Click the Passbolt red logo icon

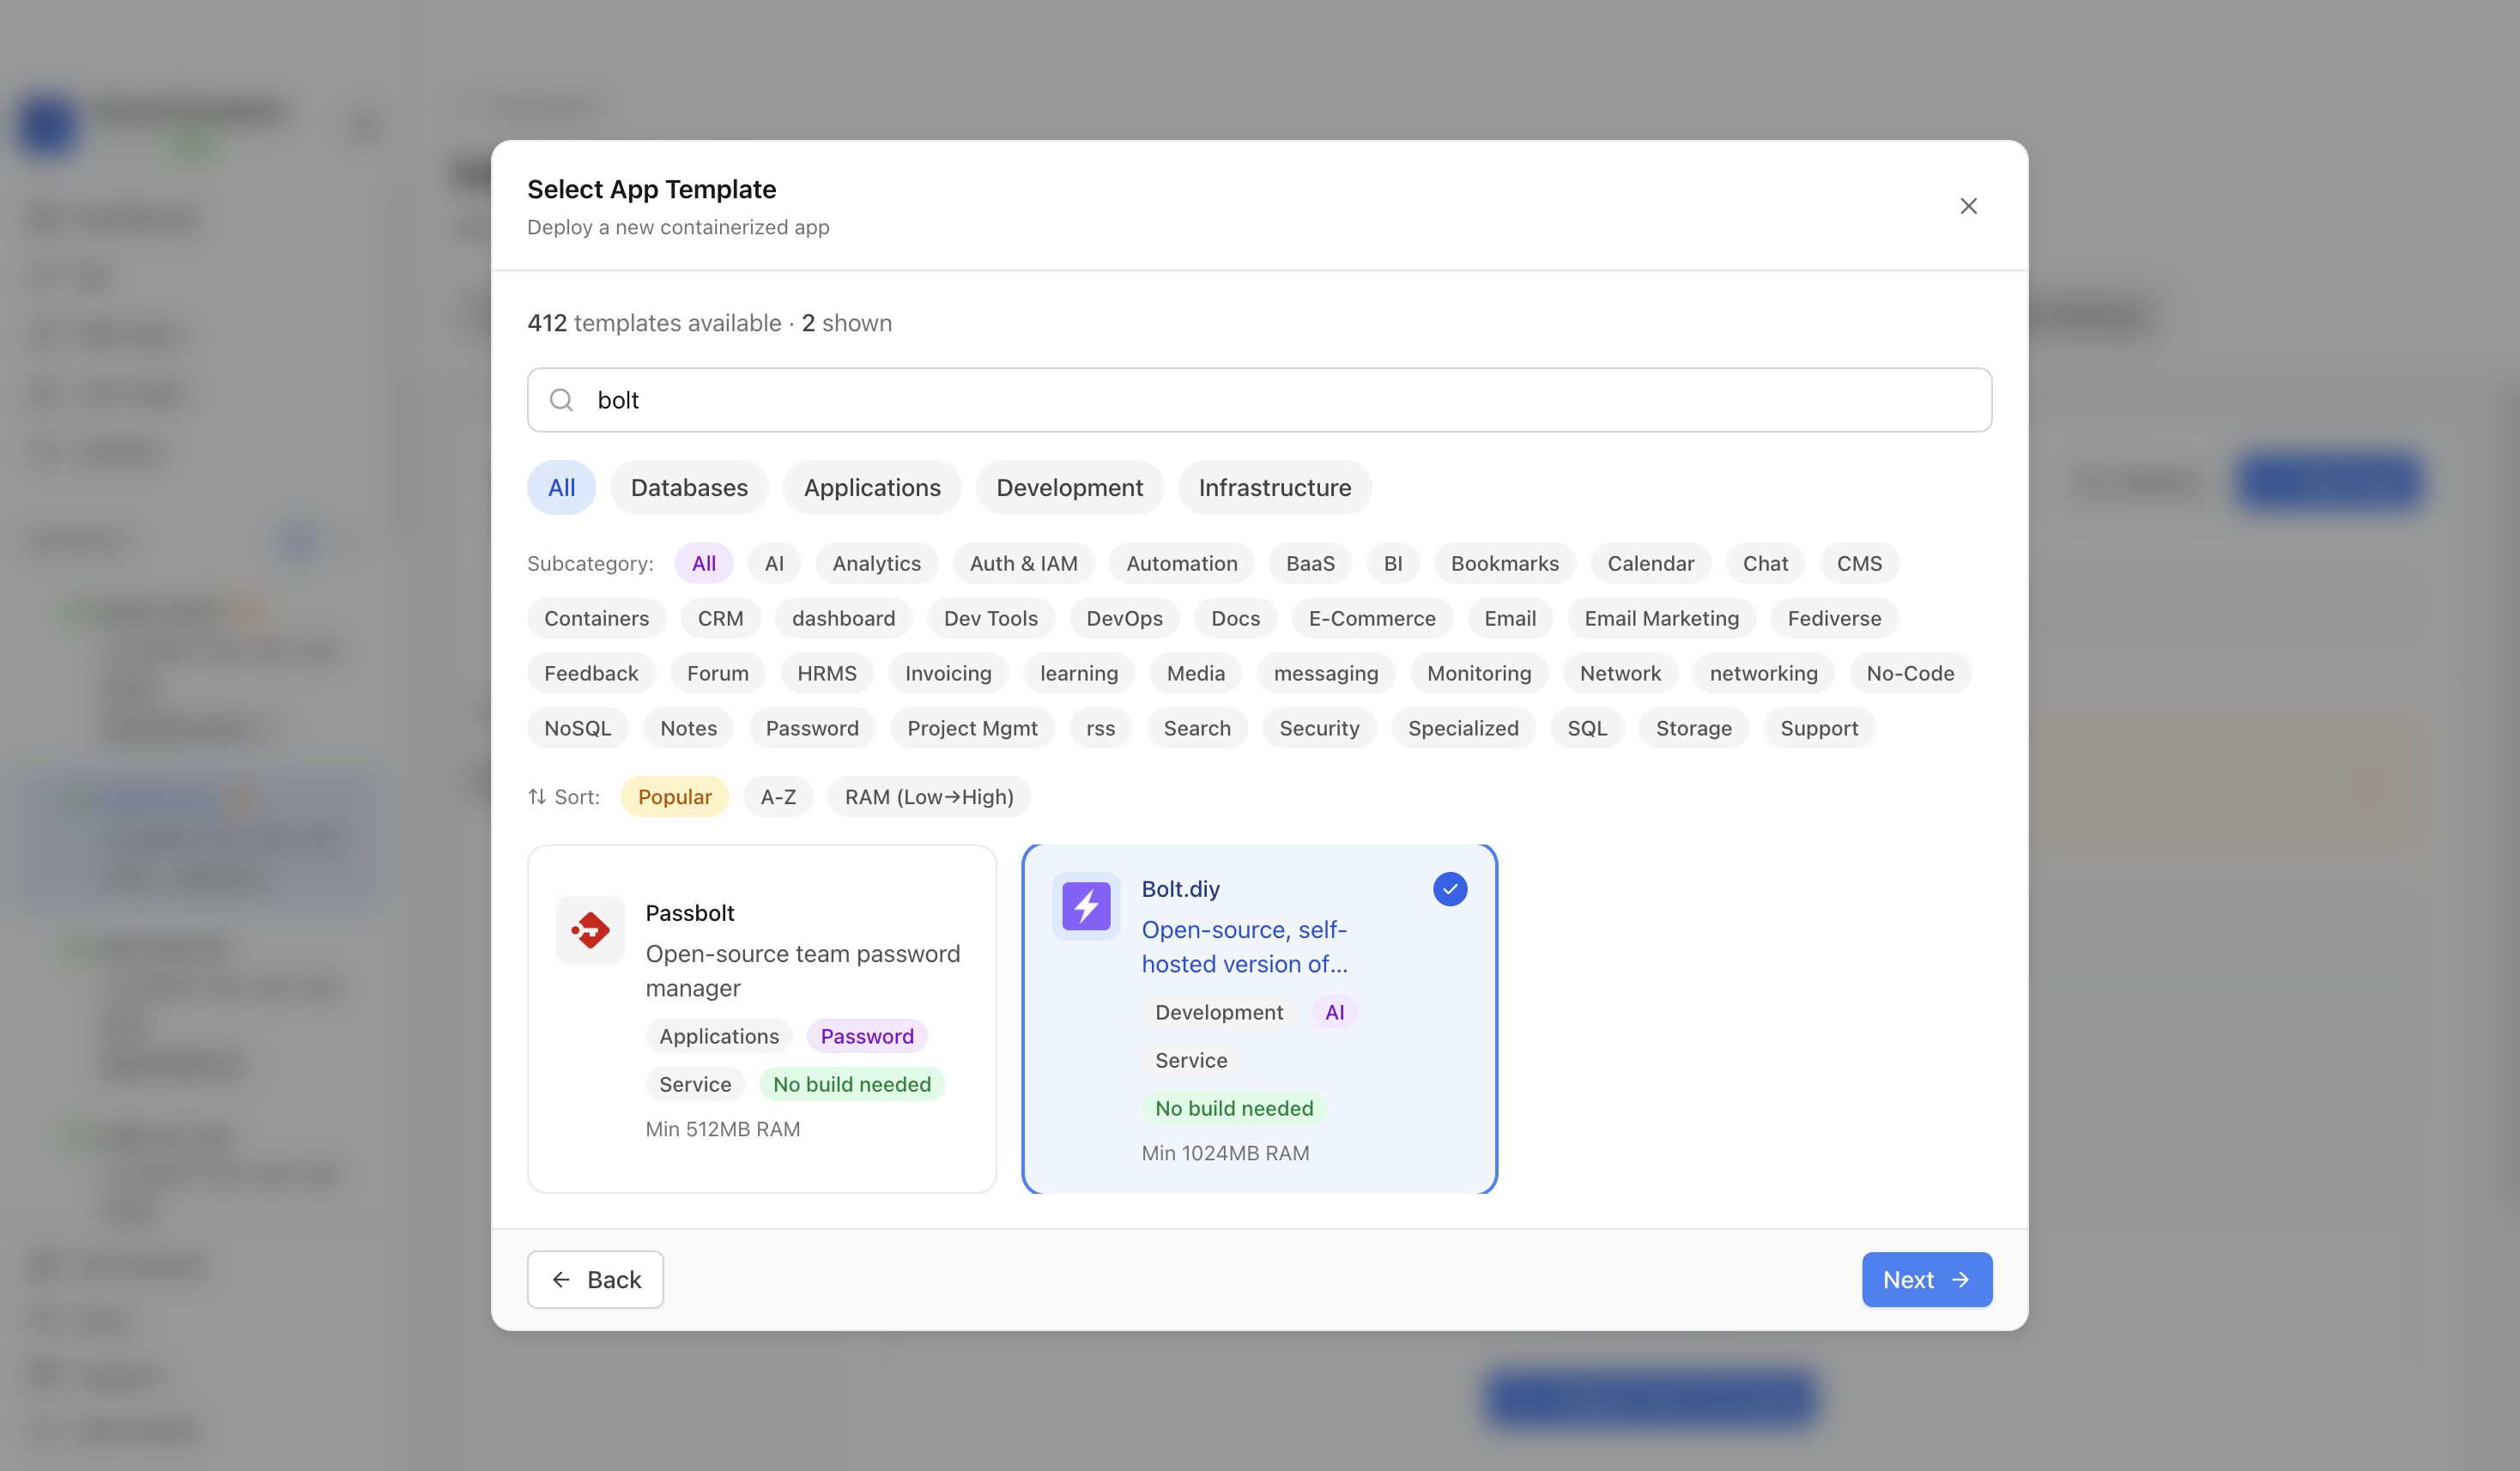coord(590,930)
